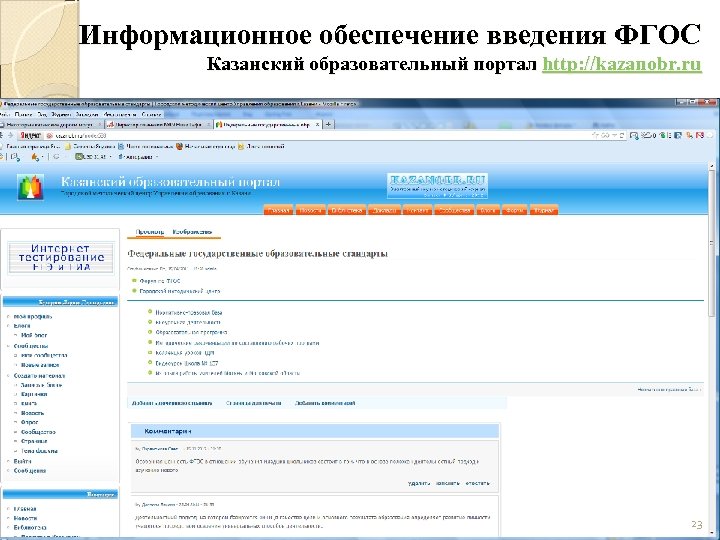720x540 pixels.
Task: Open Городской методический центр link
Action: point(180,291)
